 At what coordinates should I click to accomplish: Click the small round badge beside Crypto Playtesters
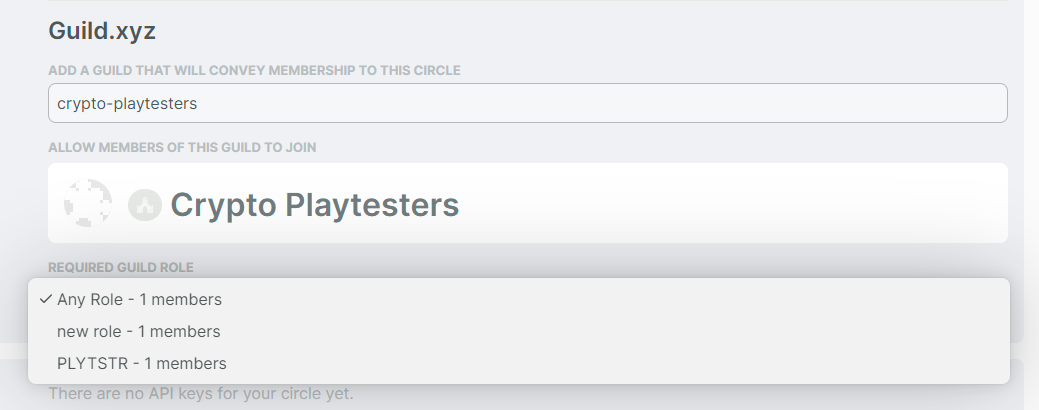click(x=145, y=205)
